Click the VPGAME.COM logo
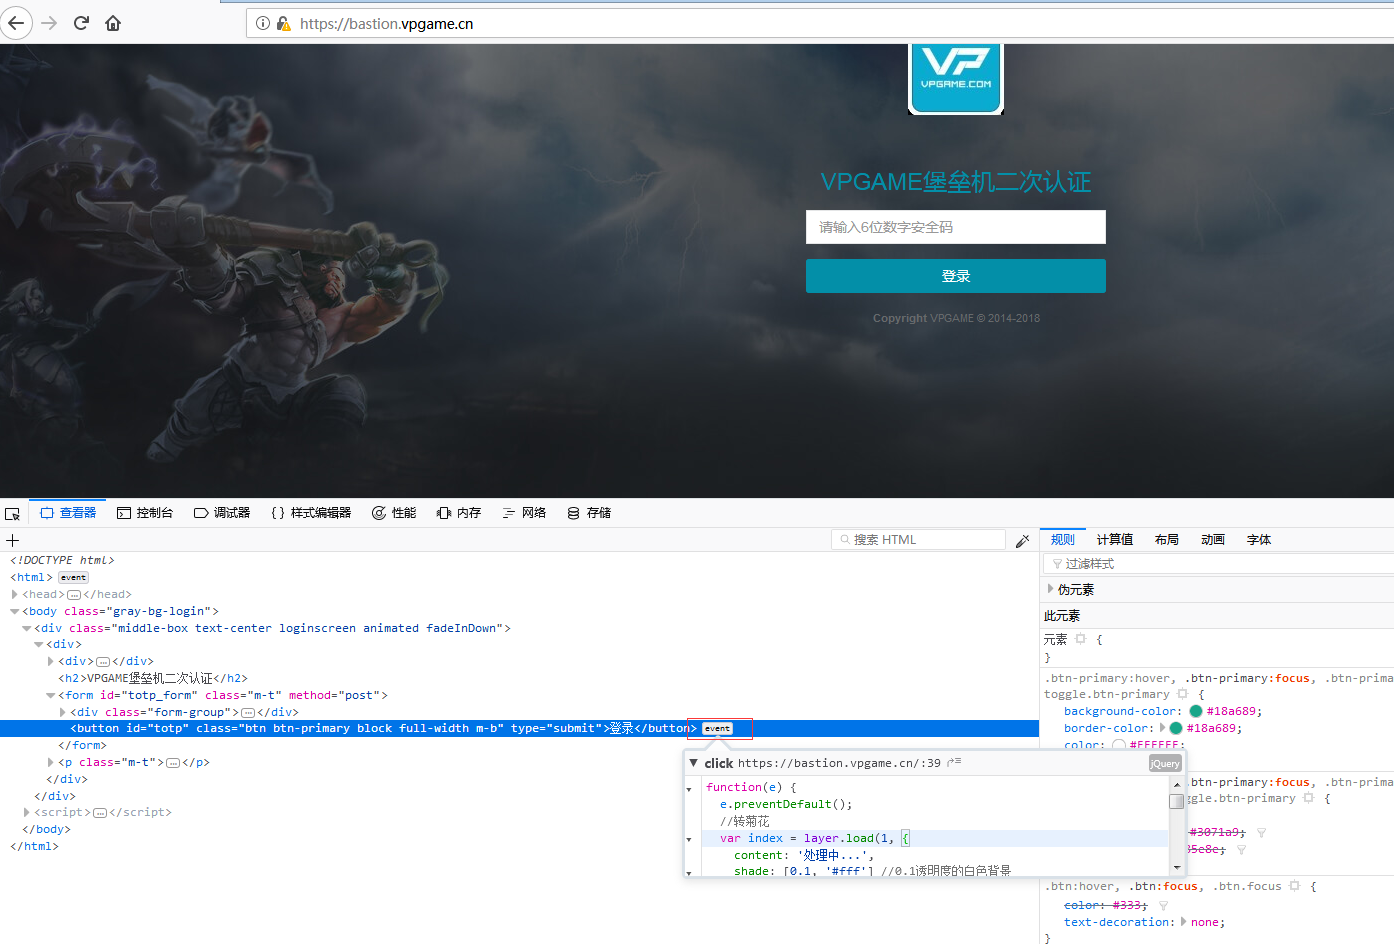The height and width of the screenshot is (944, 1394). coord(956,78)
